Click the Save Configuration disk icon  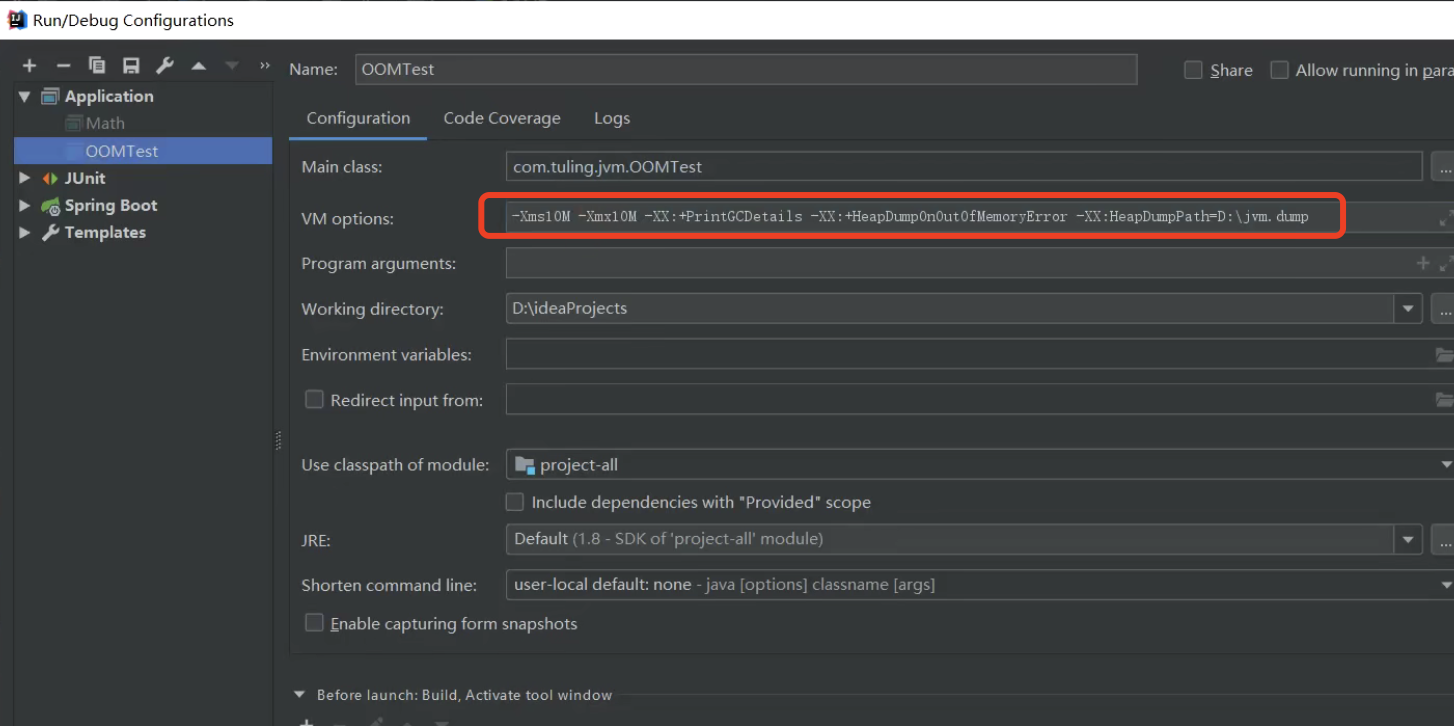tap(131, 66)
